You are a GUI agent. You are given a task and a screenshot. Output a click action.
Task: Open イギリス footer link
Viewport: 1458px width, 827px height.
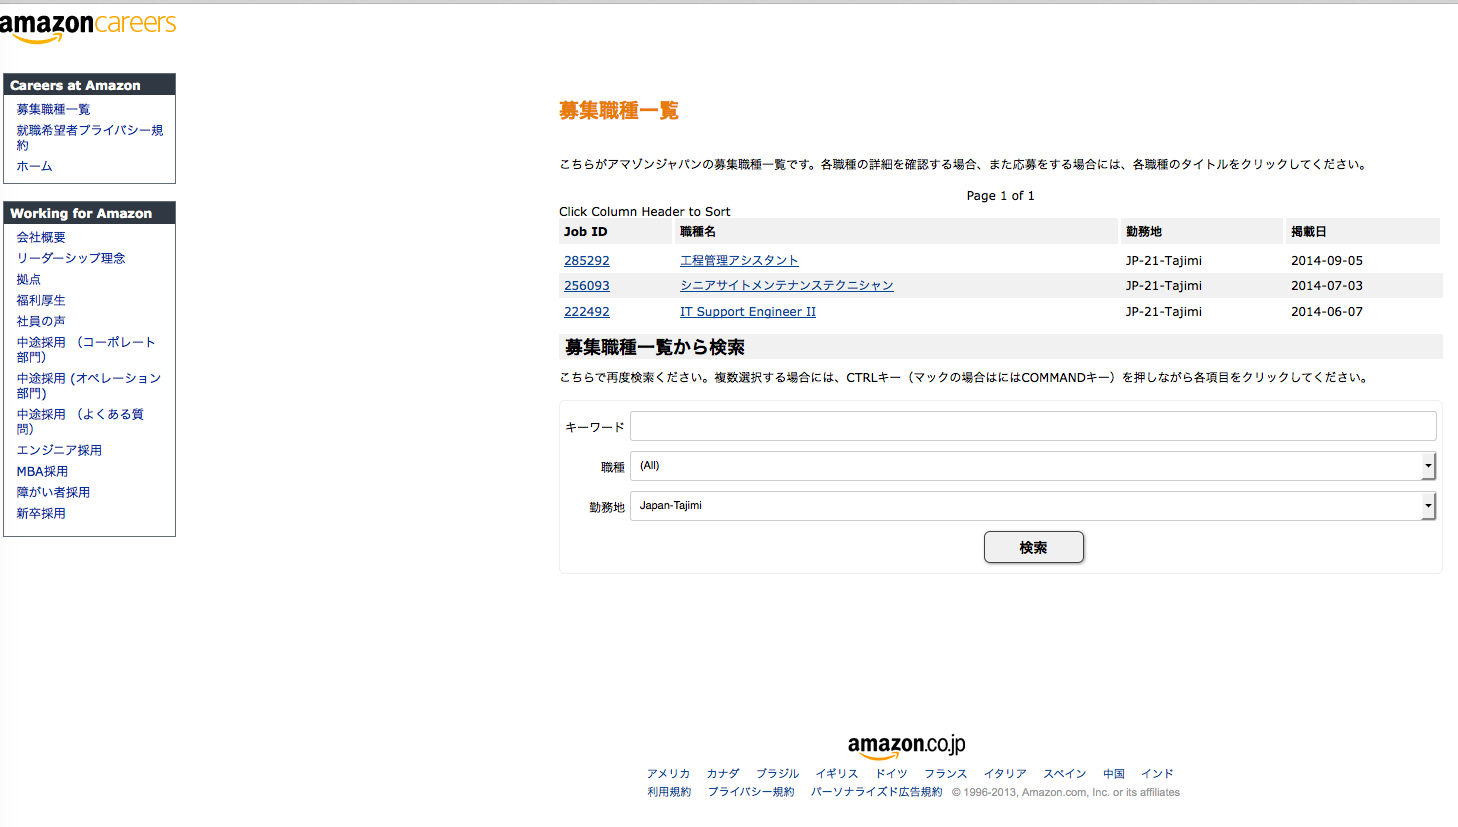tap(837, 773)
